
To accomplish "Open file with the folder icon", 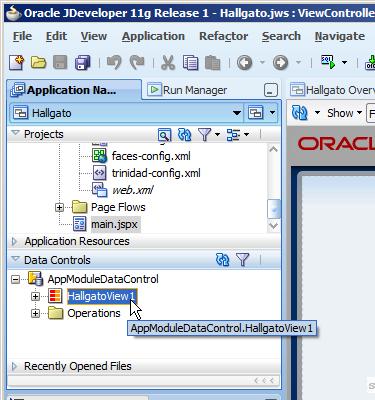I will [38, 62].
